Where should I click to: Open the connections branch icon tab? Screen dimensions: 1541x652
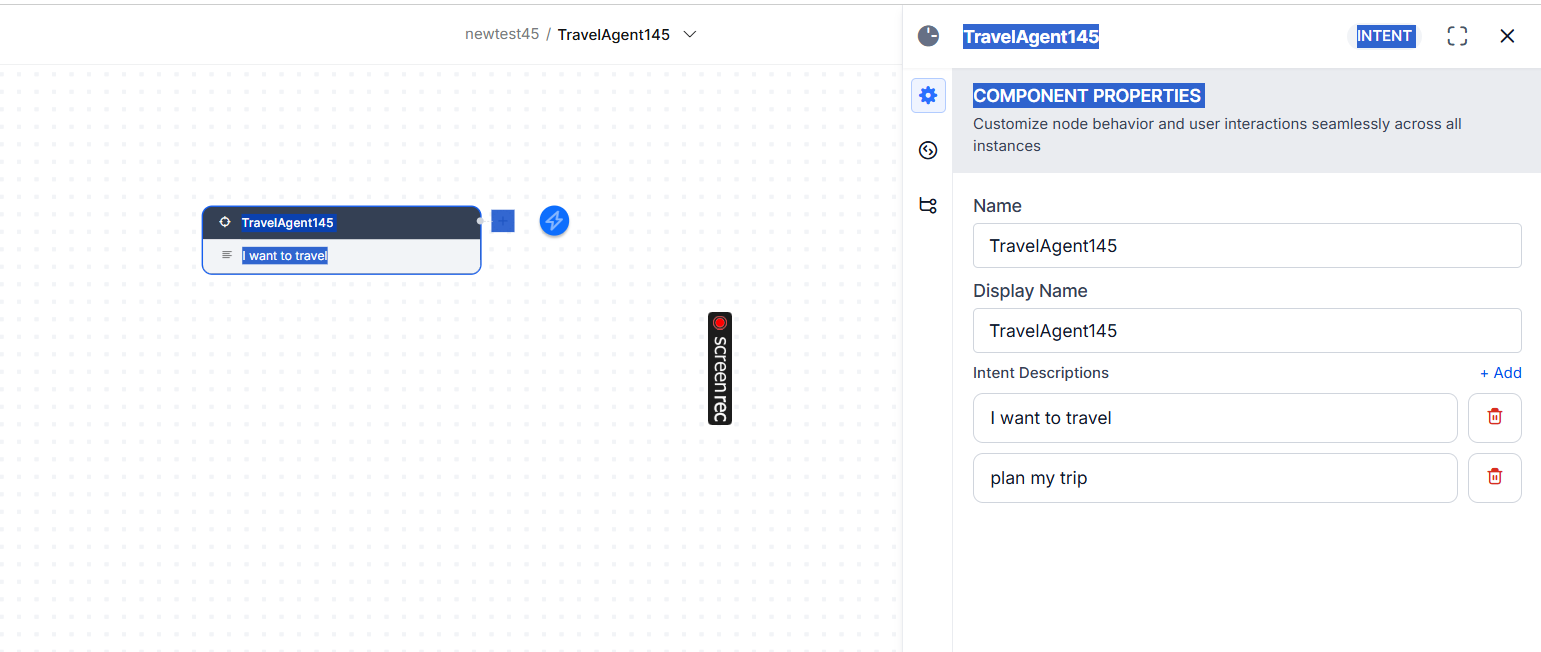click(928, 205)
